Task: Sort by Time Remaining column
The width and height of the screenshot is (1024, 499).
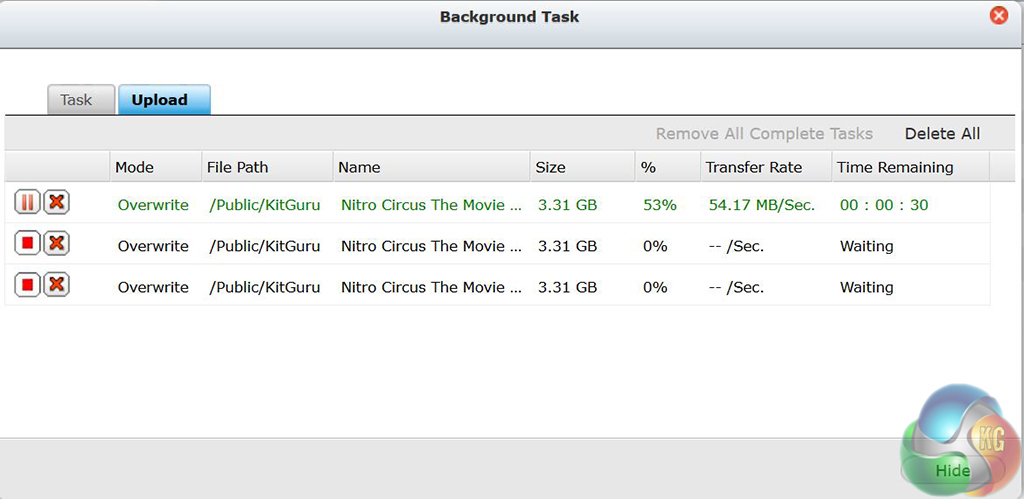Action: click(895, 167)
